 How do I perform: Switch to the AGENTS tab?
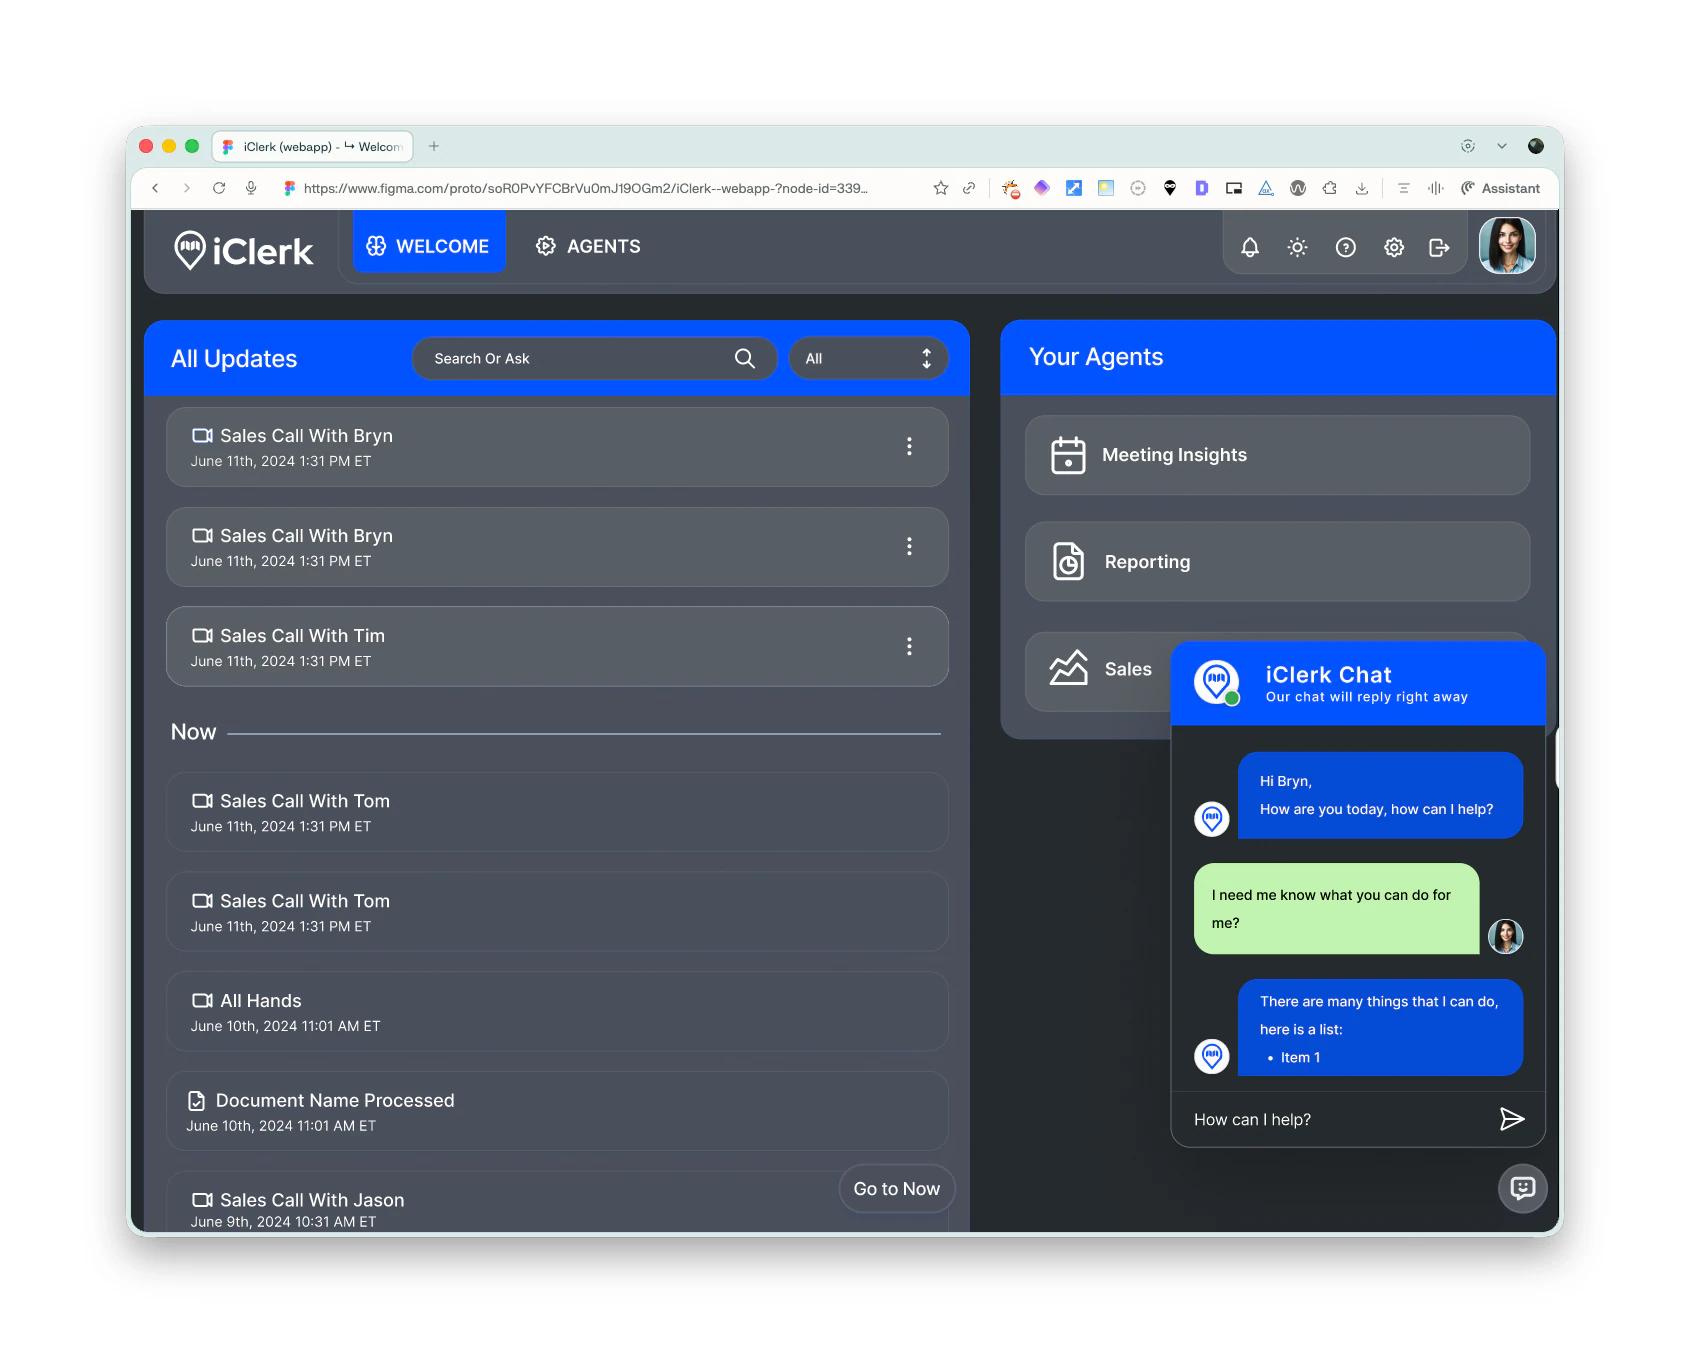click(x=589, y=246)
